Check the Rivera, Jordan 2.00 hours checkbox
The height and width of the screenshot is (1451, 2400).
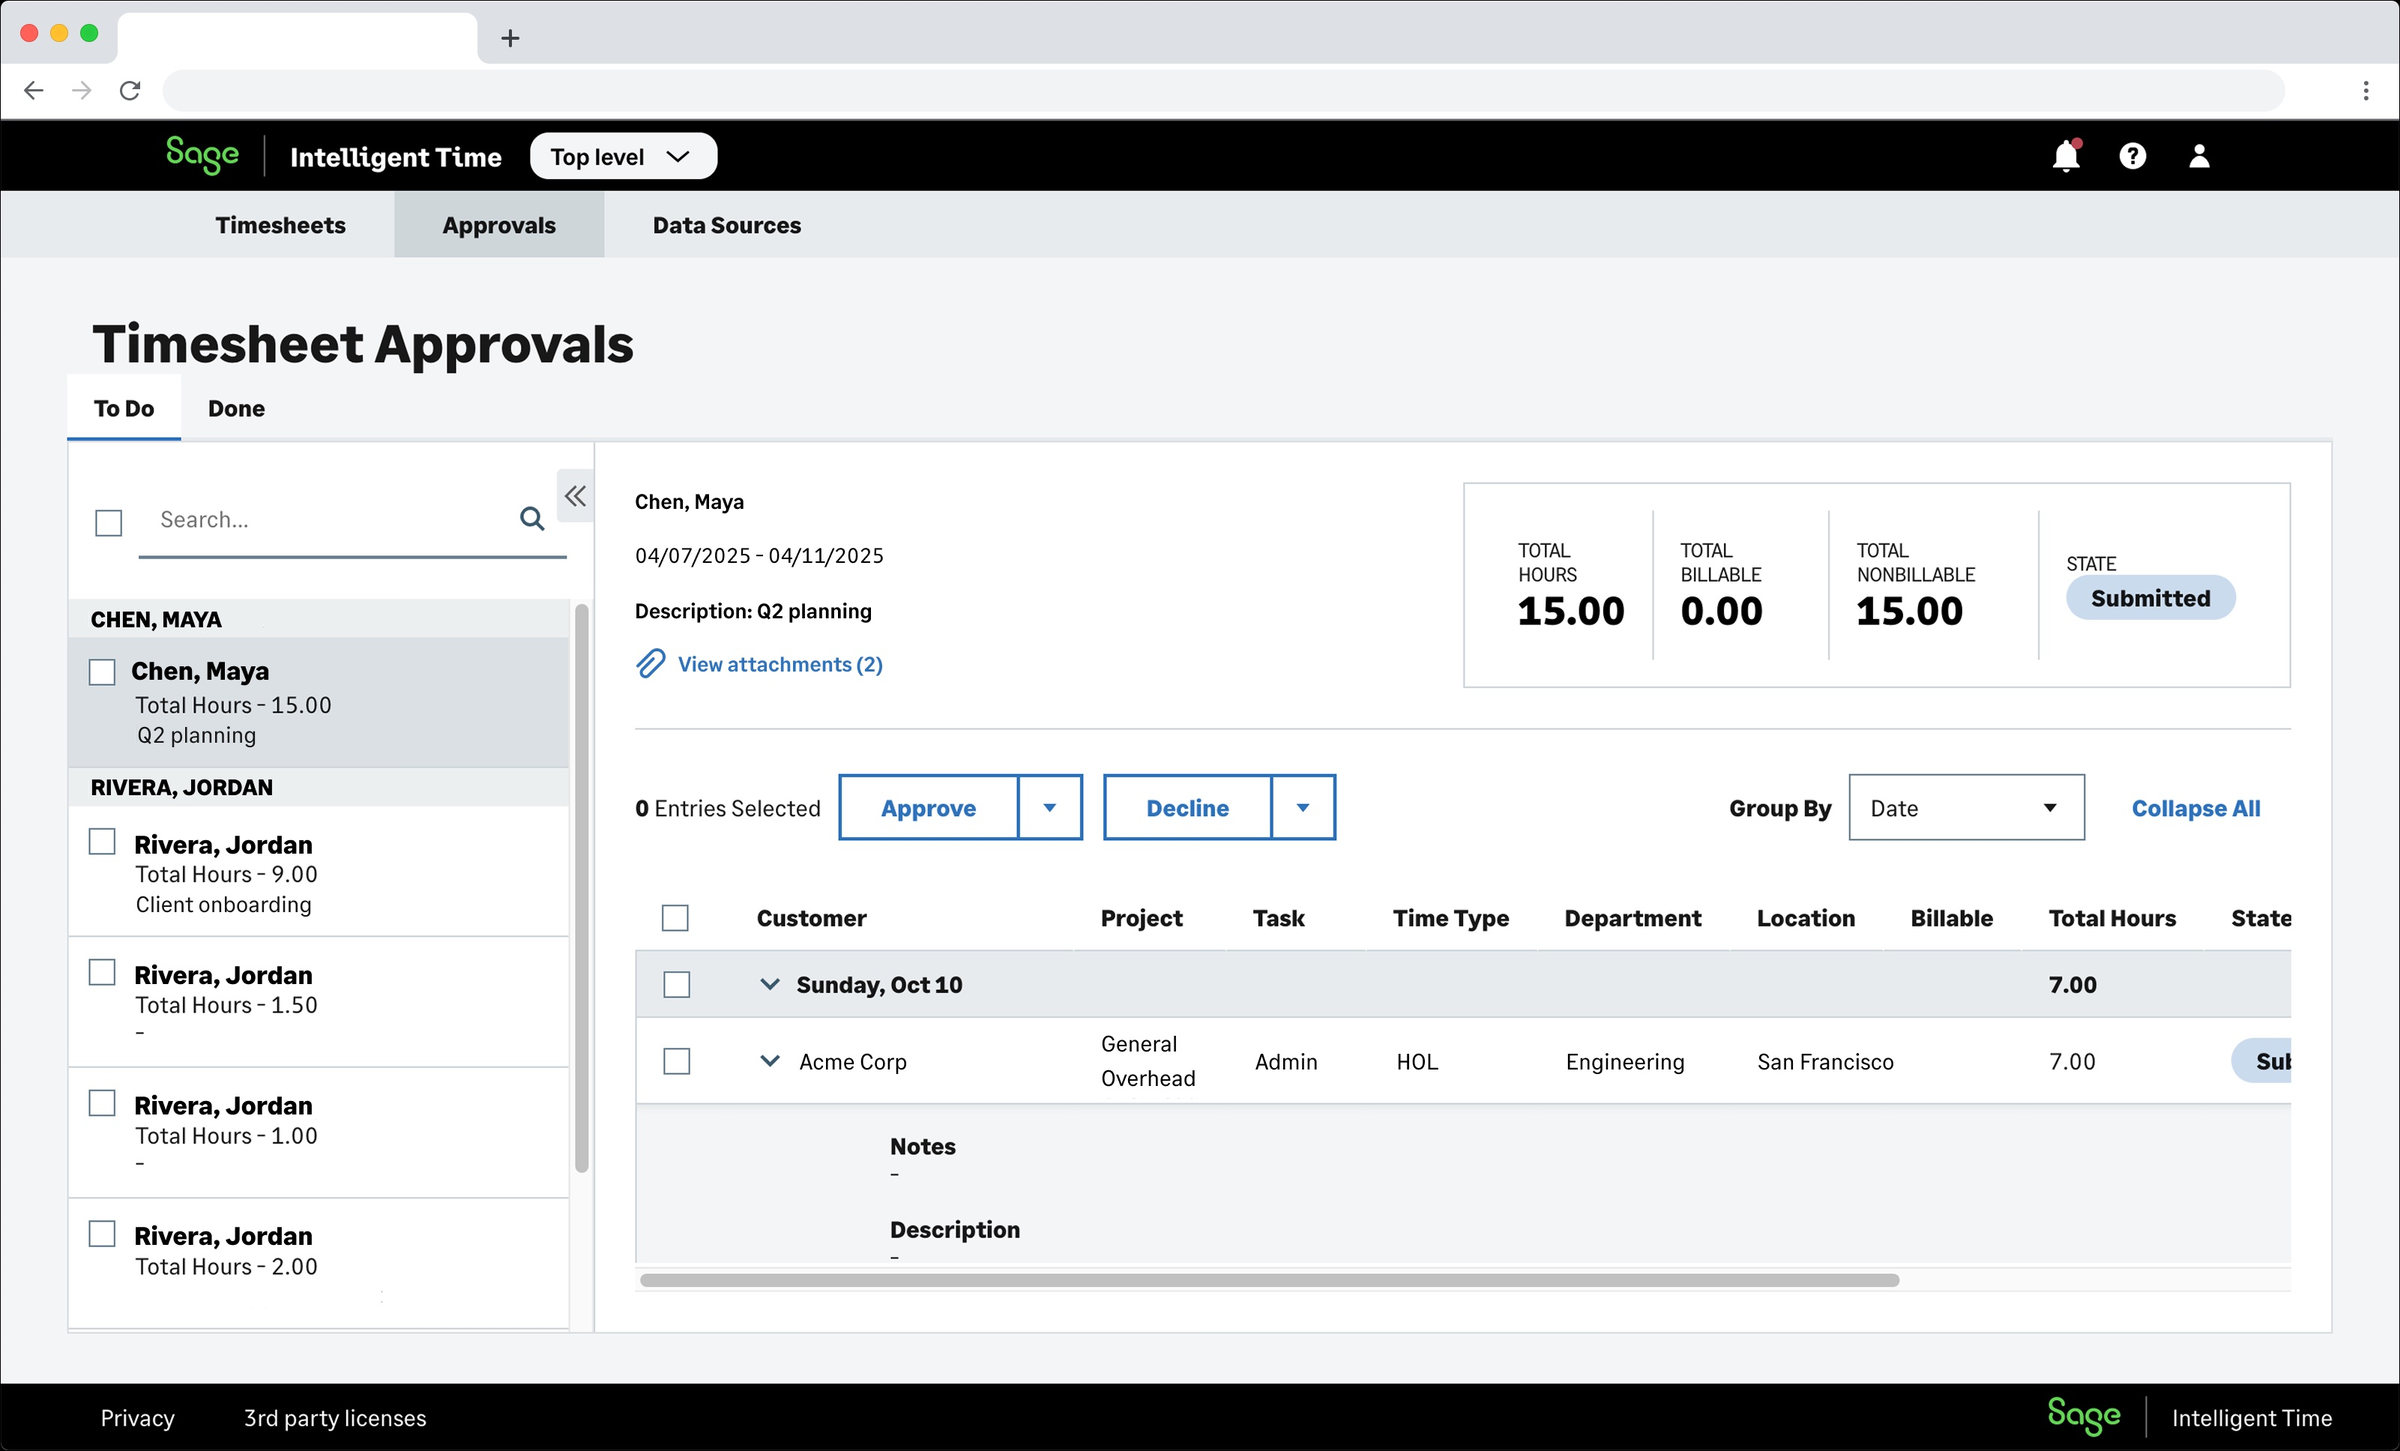click(102, 1233)
